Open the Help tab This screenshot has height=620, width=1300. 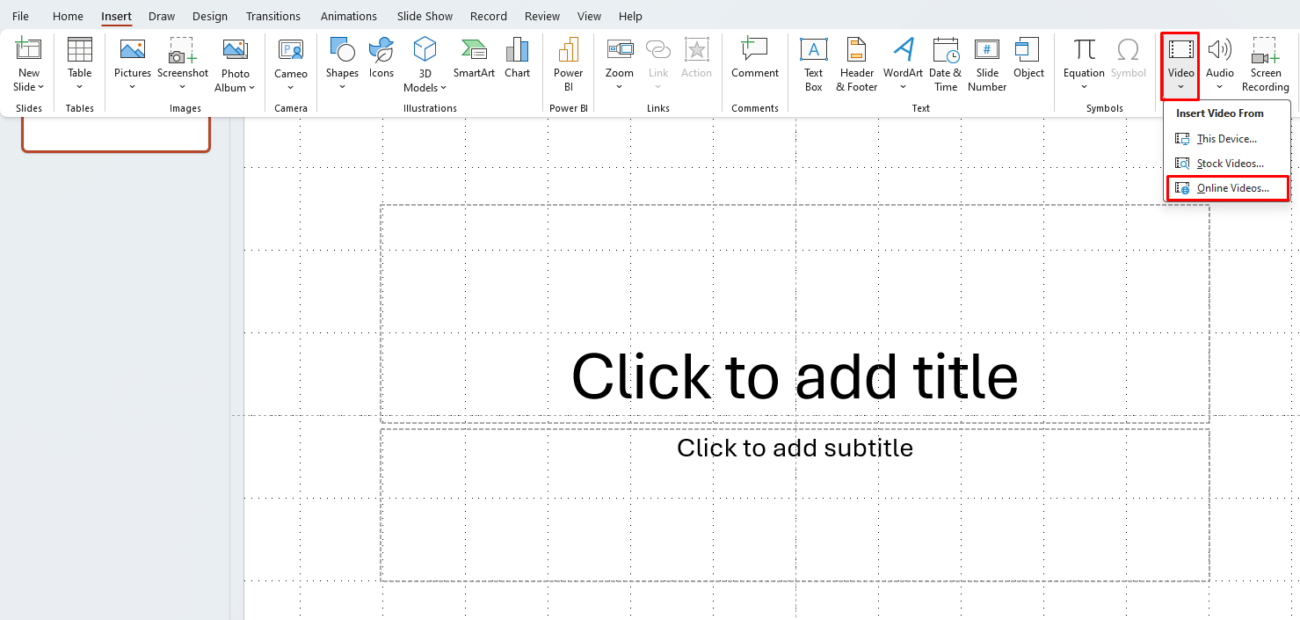[630, 16]
